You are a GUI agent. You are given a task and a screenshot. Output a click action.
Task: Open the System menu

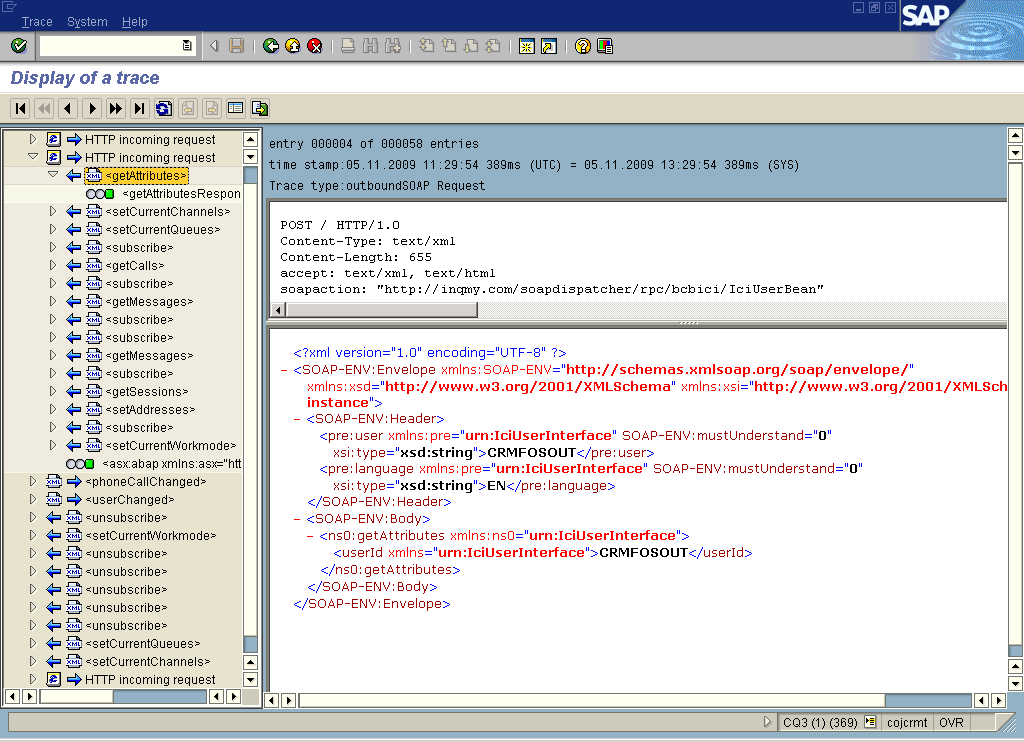click(x=86, y=21)
